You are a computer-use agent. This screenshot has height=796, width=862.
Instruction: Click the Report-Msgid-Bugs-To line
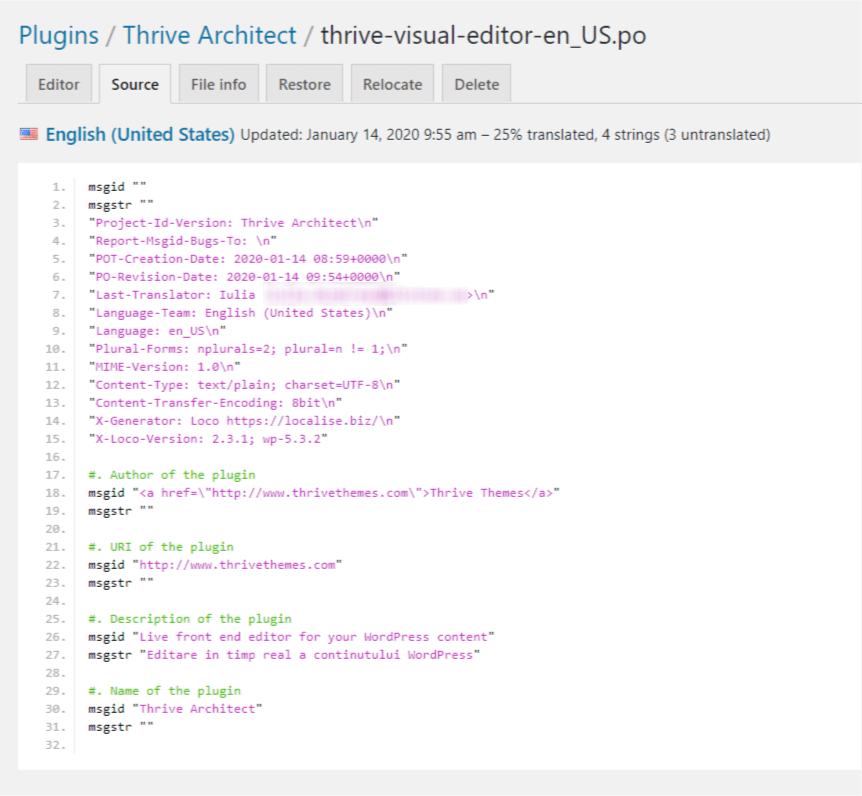(x=183, y=241)
